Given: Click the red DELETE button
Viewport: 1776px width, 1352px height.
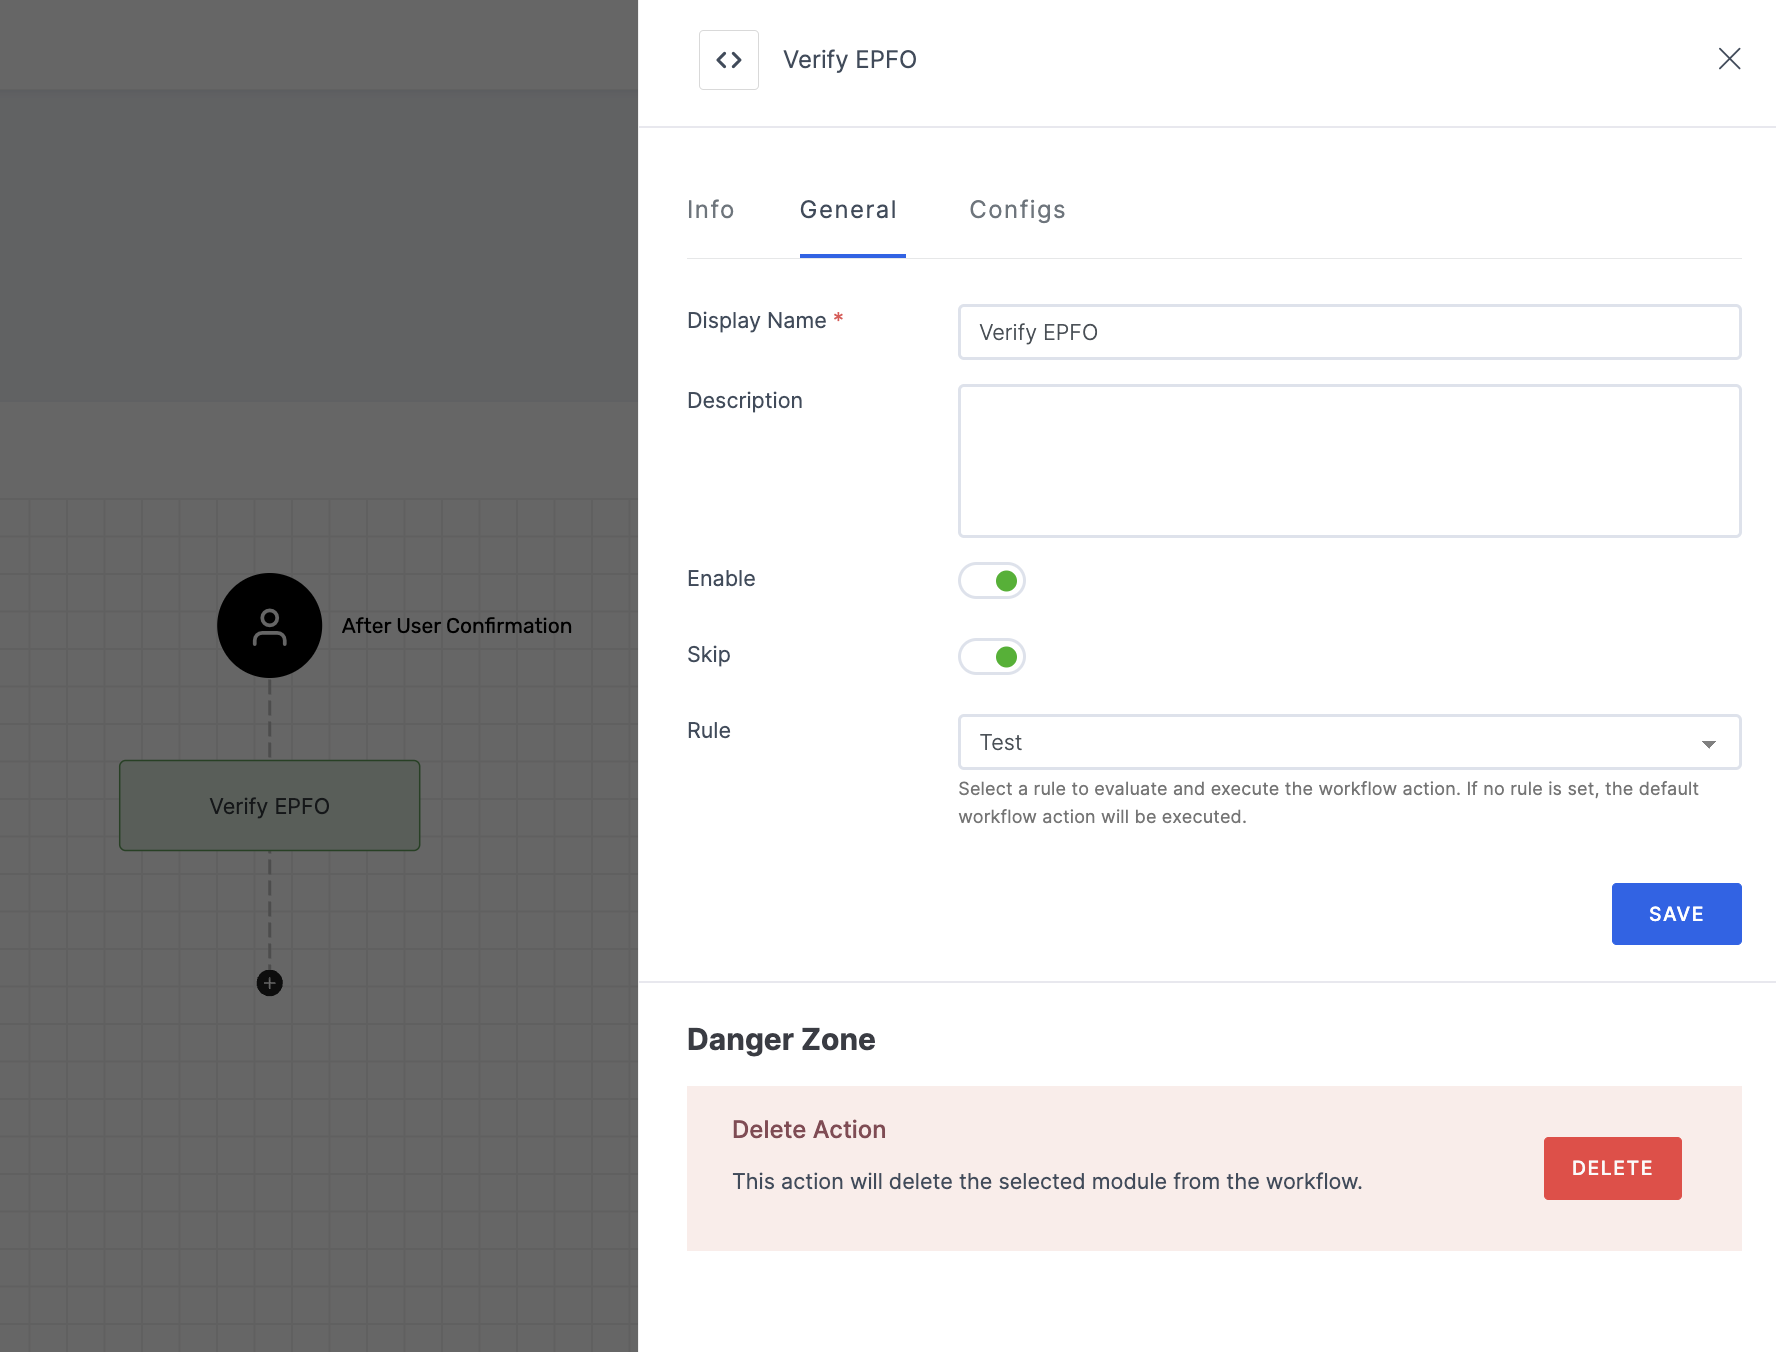Looking at the screenshot, I should click(1613, 1168).
